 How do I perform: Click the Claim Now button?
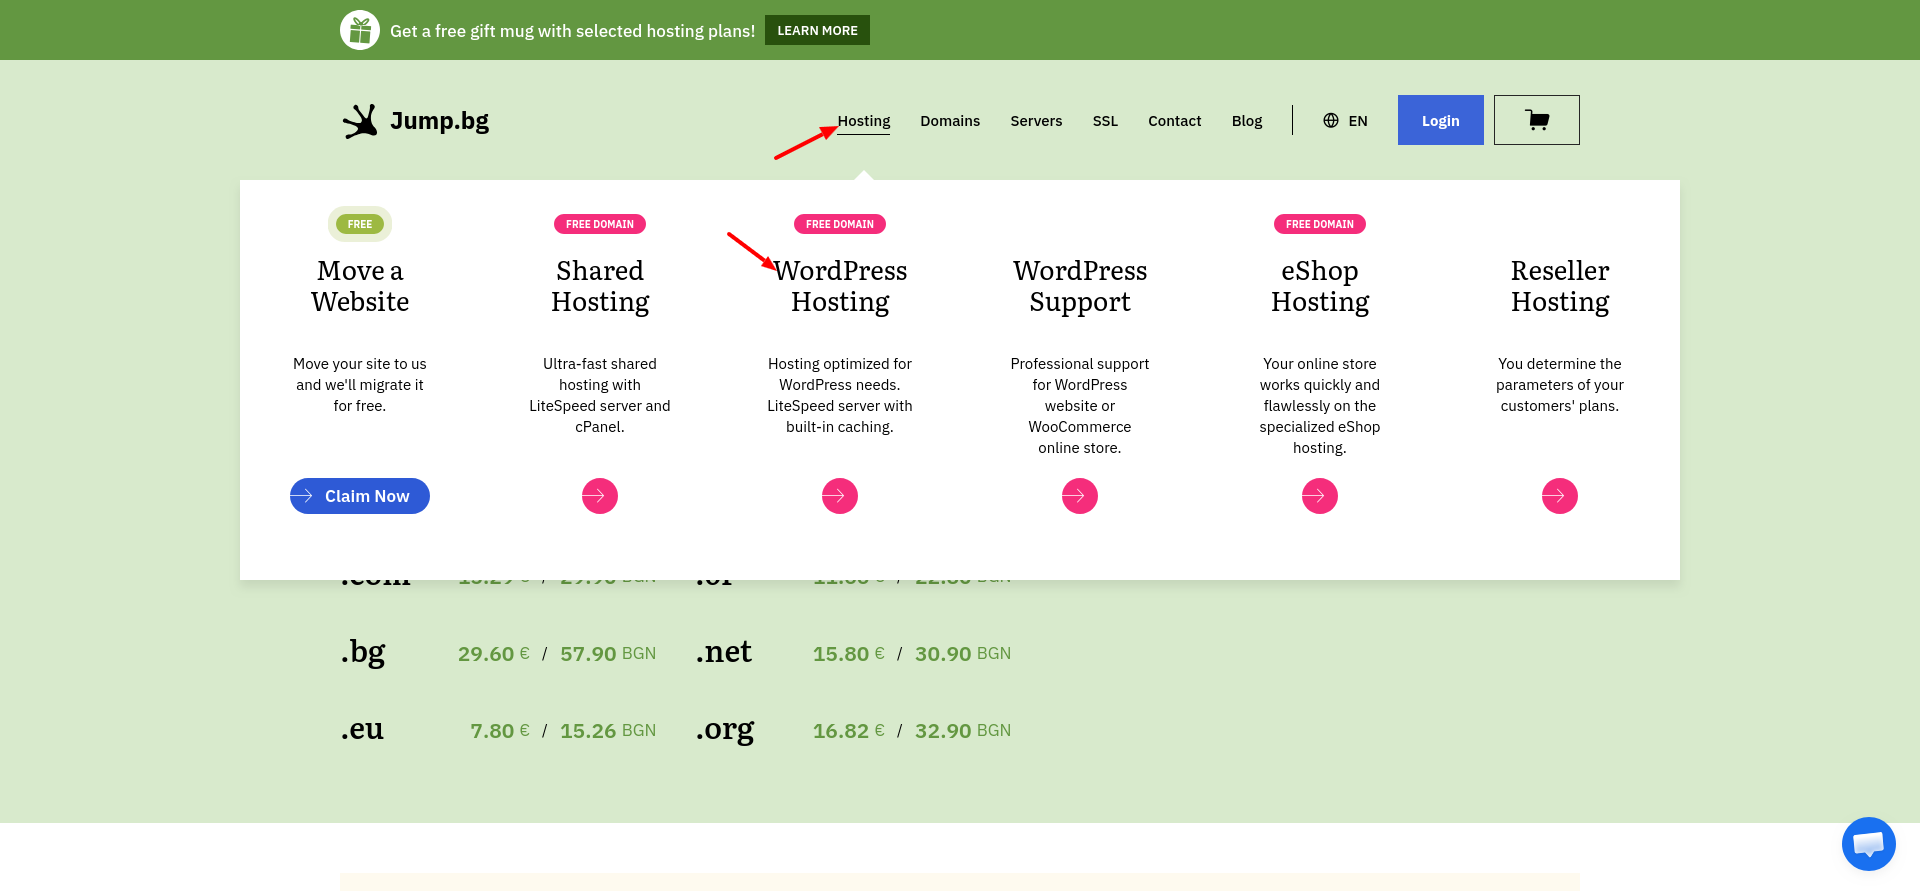click(x=360, y=496)
